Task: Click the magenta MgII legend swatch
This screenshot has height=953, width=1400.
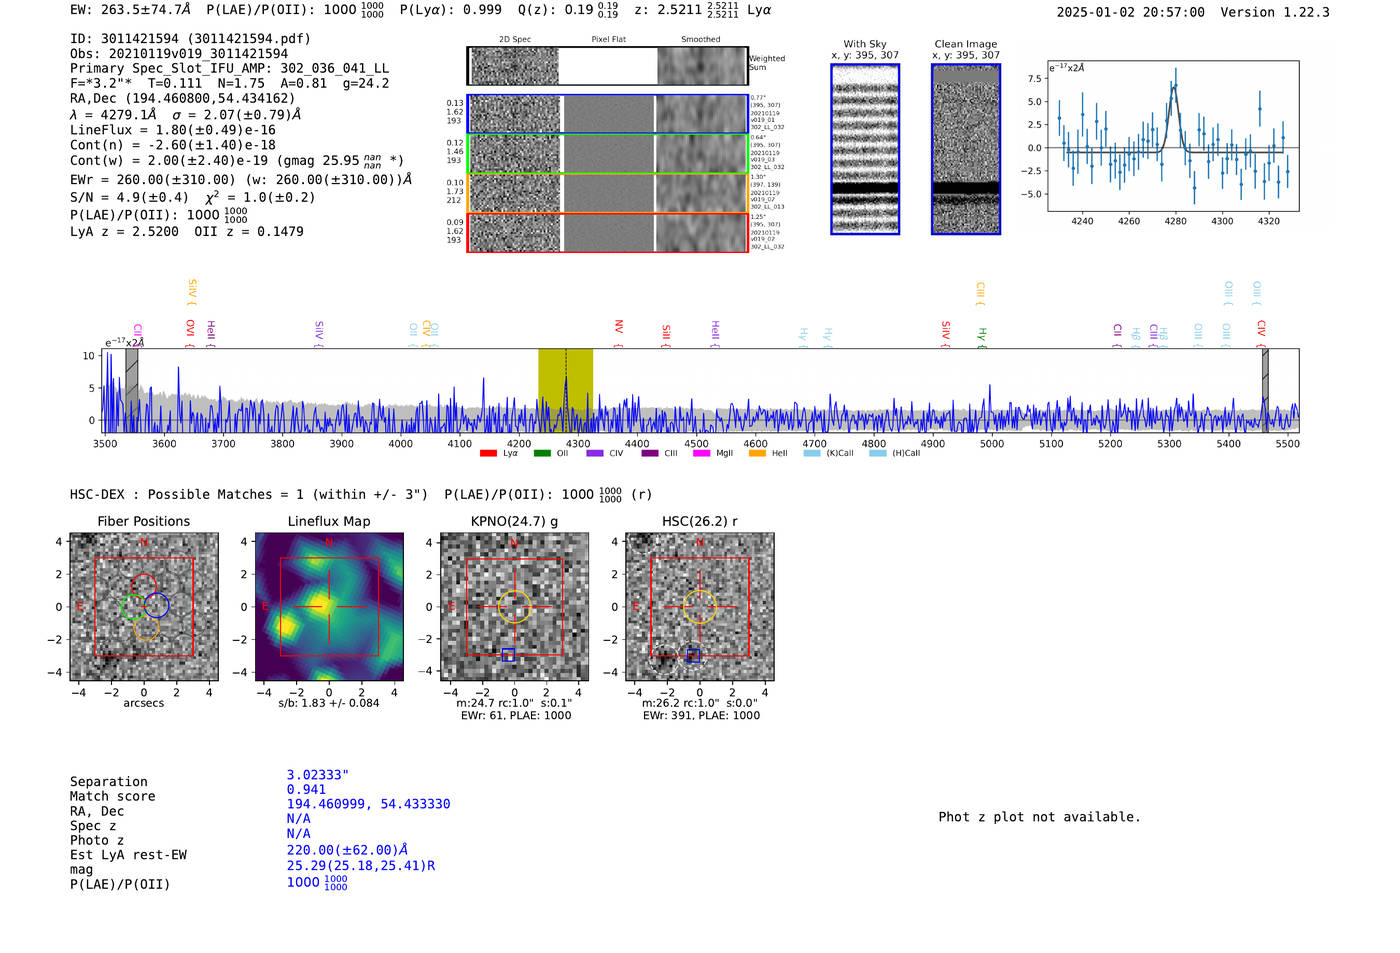Action: pos(701,454)
